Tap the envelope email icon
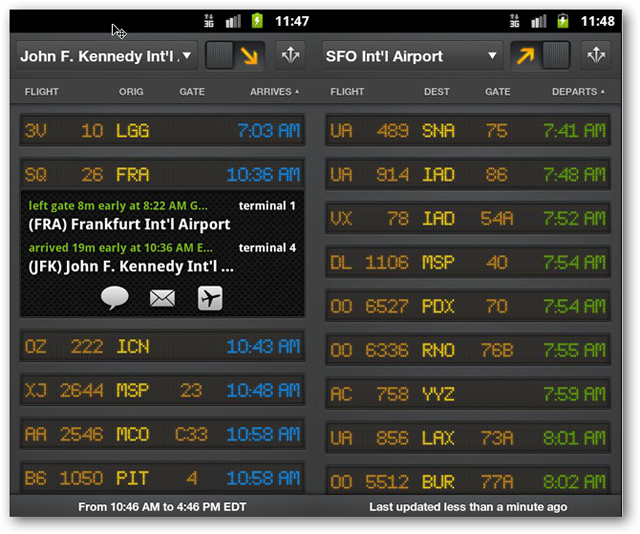 click(162, 298)
